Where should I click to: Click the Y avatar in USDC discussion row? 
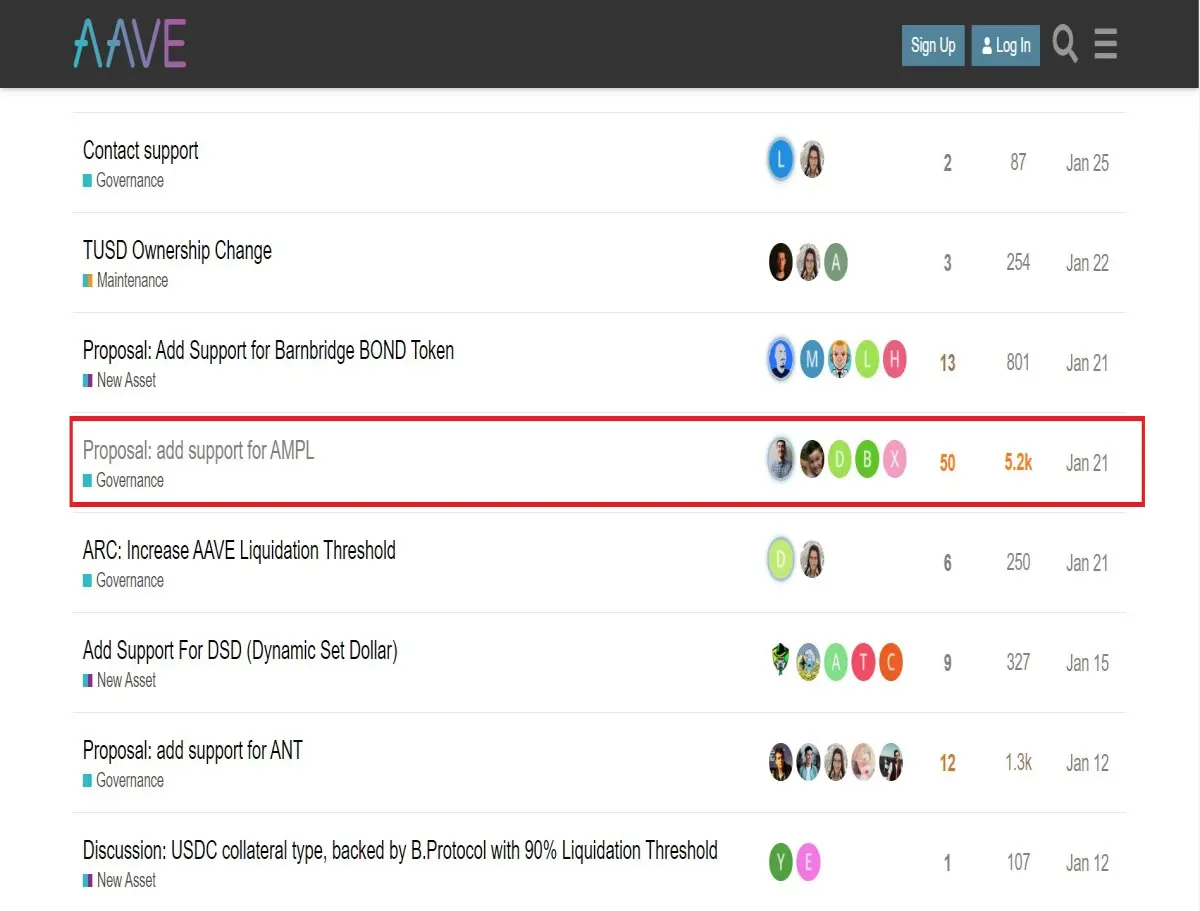click(x=781, y=862)
